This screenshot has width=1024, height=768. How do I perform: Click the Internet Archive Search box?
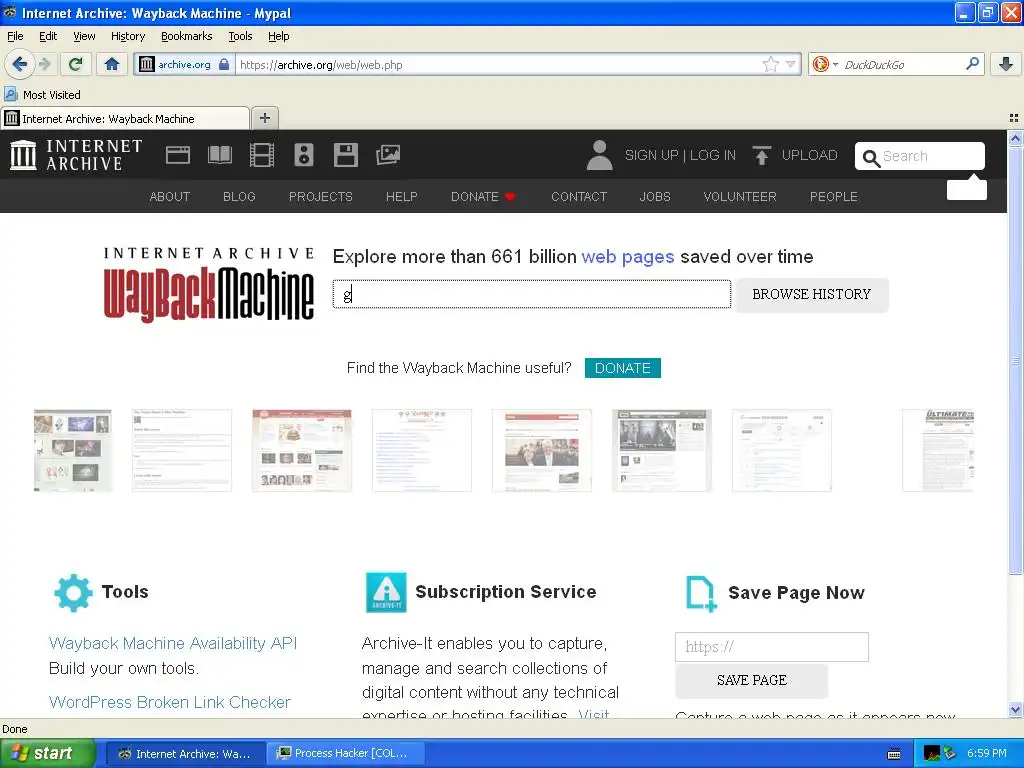[x=920, y=156]
